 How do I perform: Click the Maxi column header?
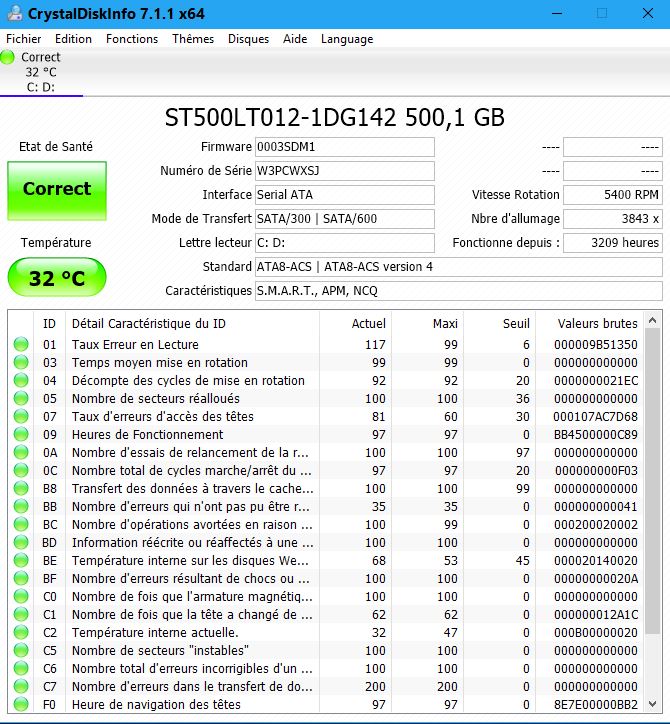click(x=428, y=324)
